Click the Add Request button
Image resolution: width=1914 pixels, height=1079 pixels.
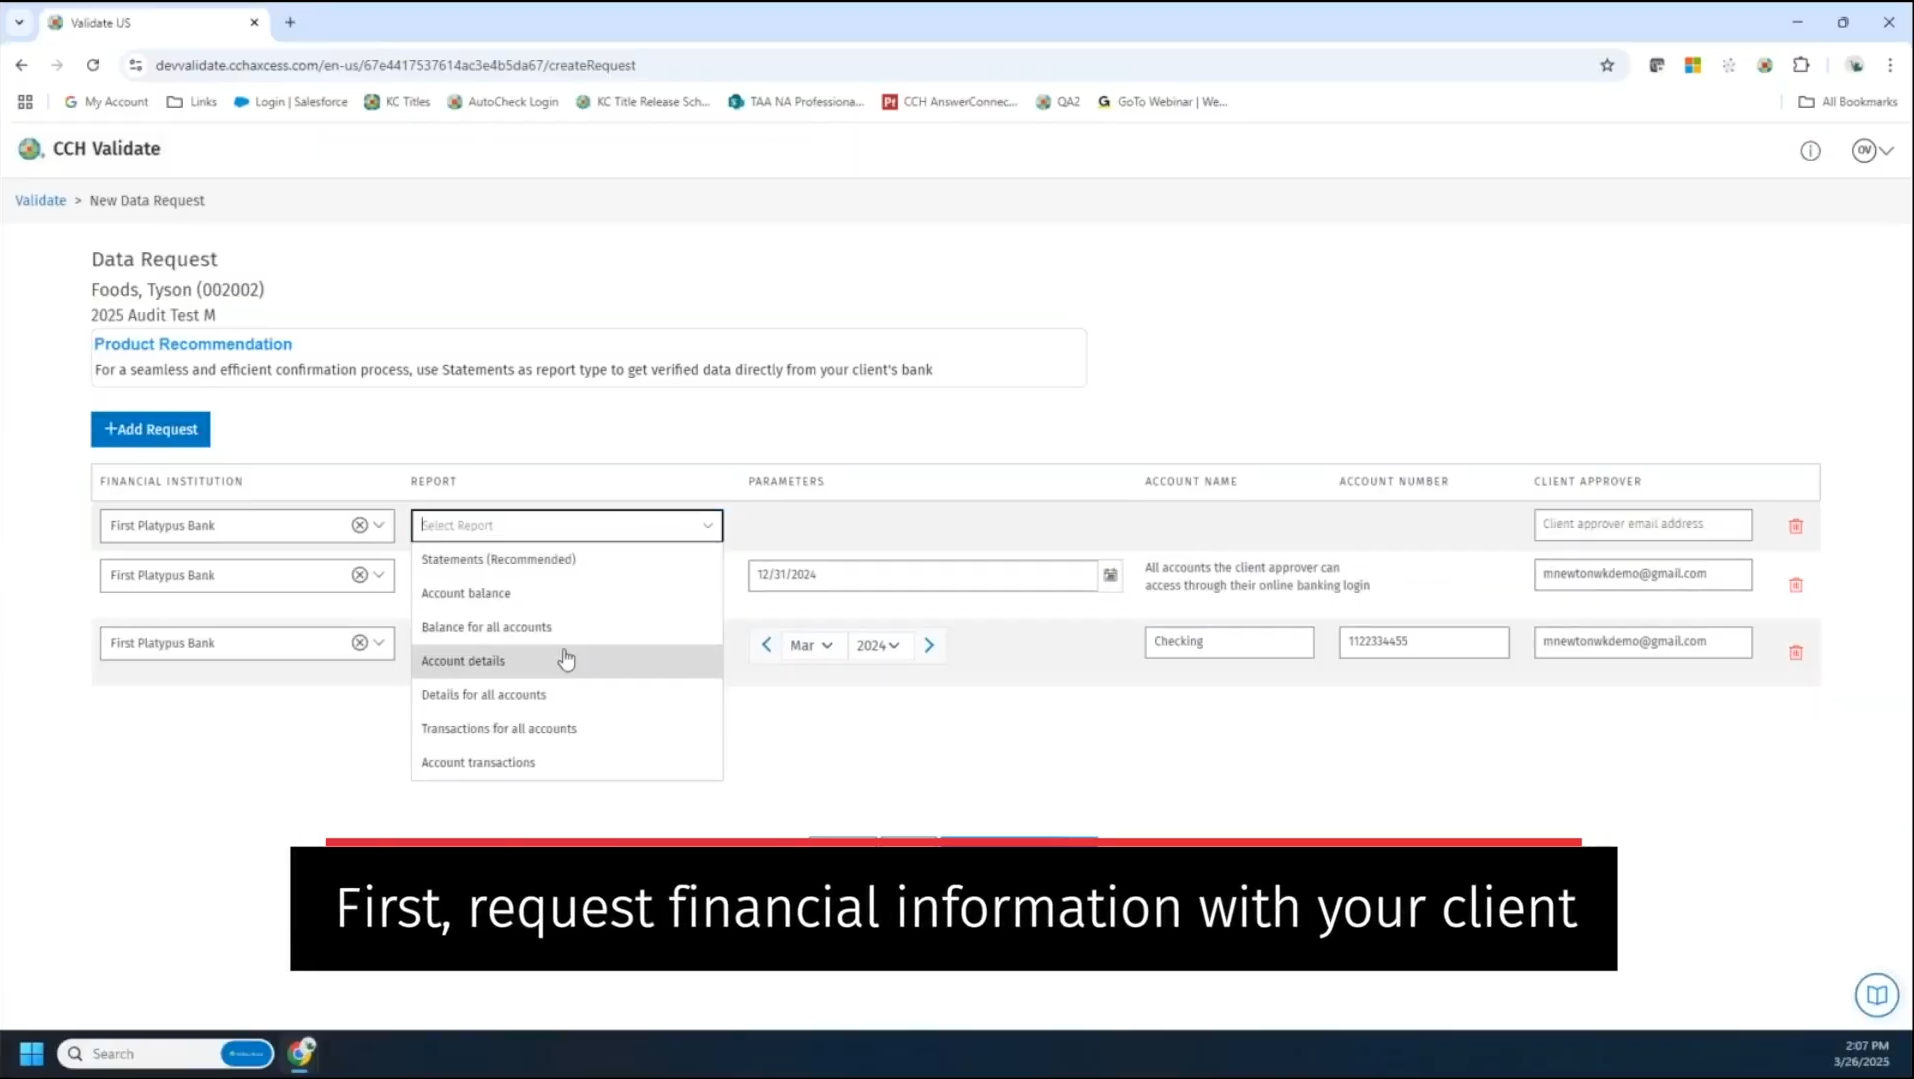click(x=151, y=429)
